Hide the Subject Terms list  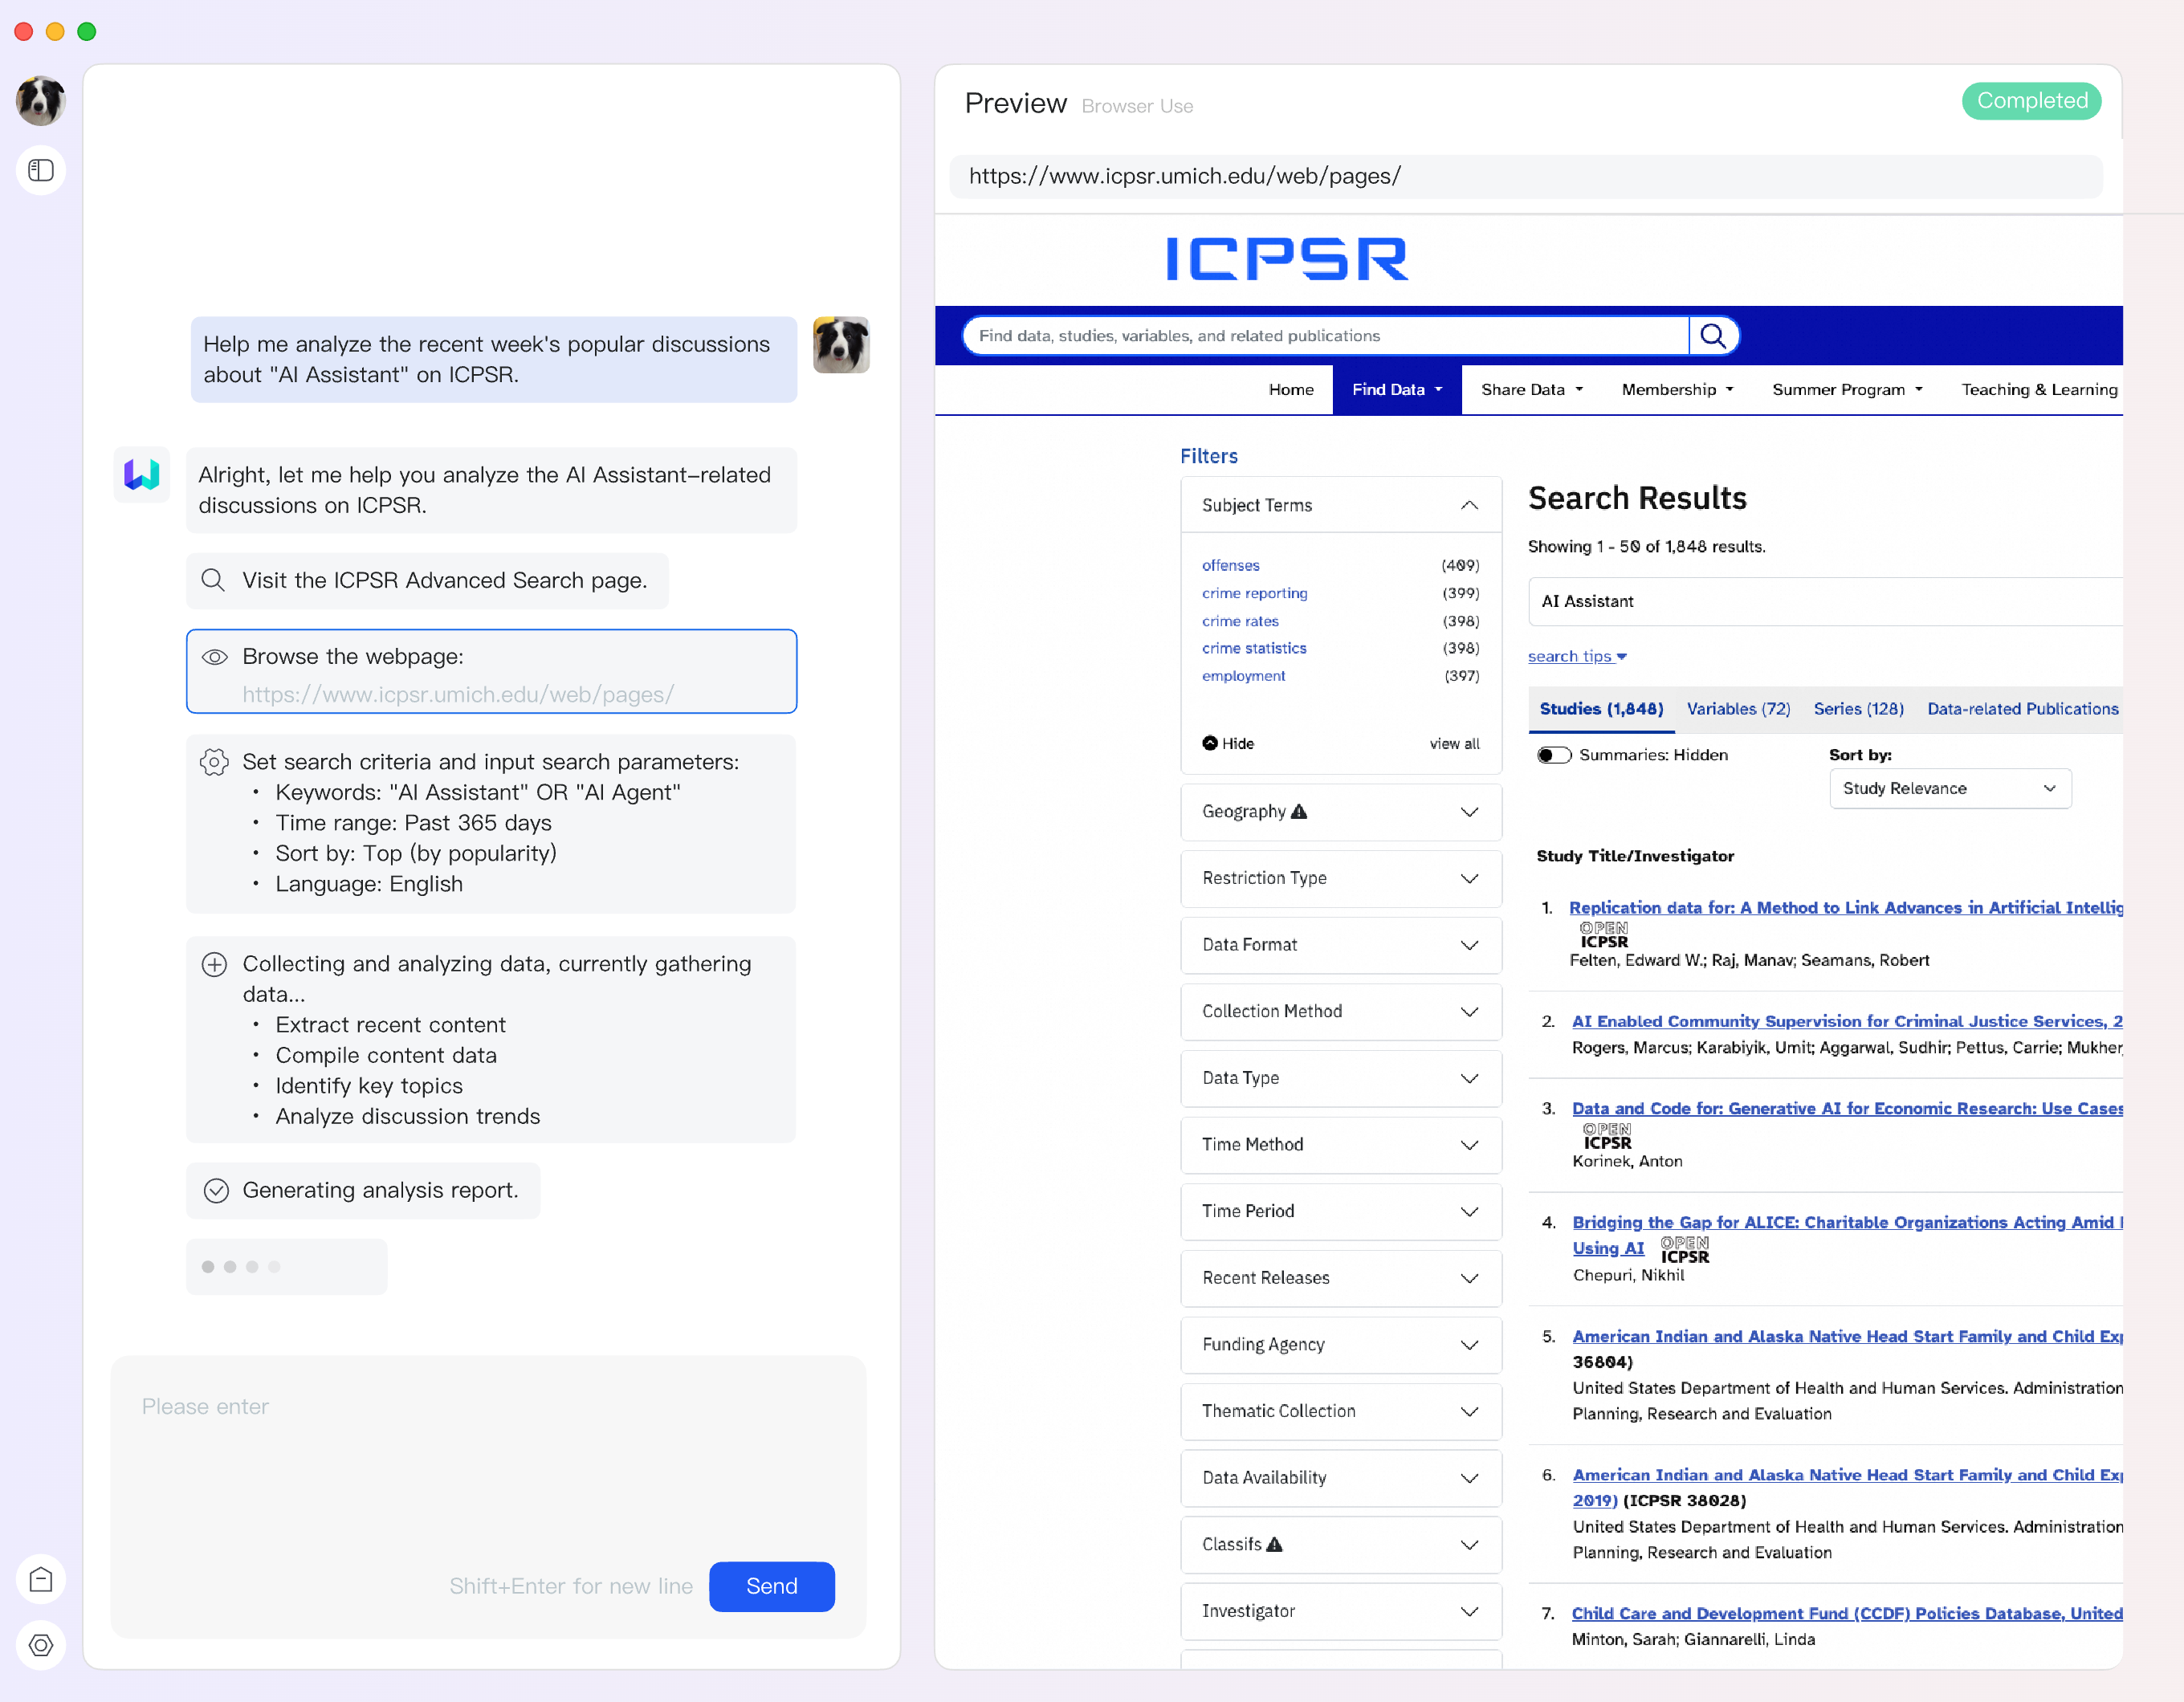(1228, 743)
